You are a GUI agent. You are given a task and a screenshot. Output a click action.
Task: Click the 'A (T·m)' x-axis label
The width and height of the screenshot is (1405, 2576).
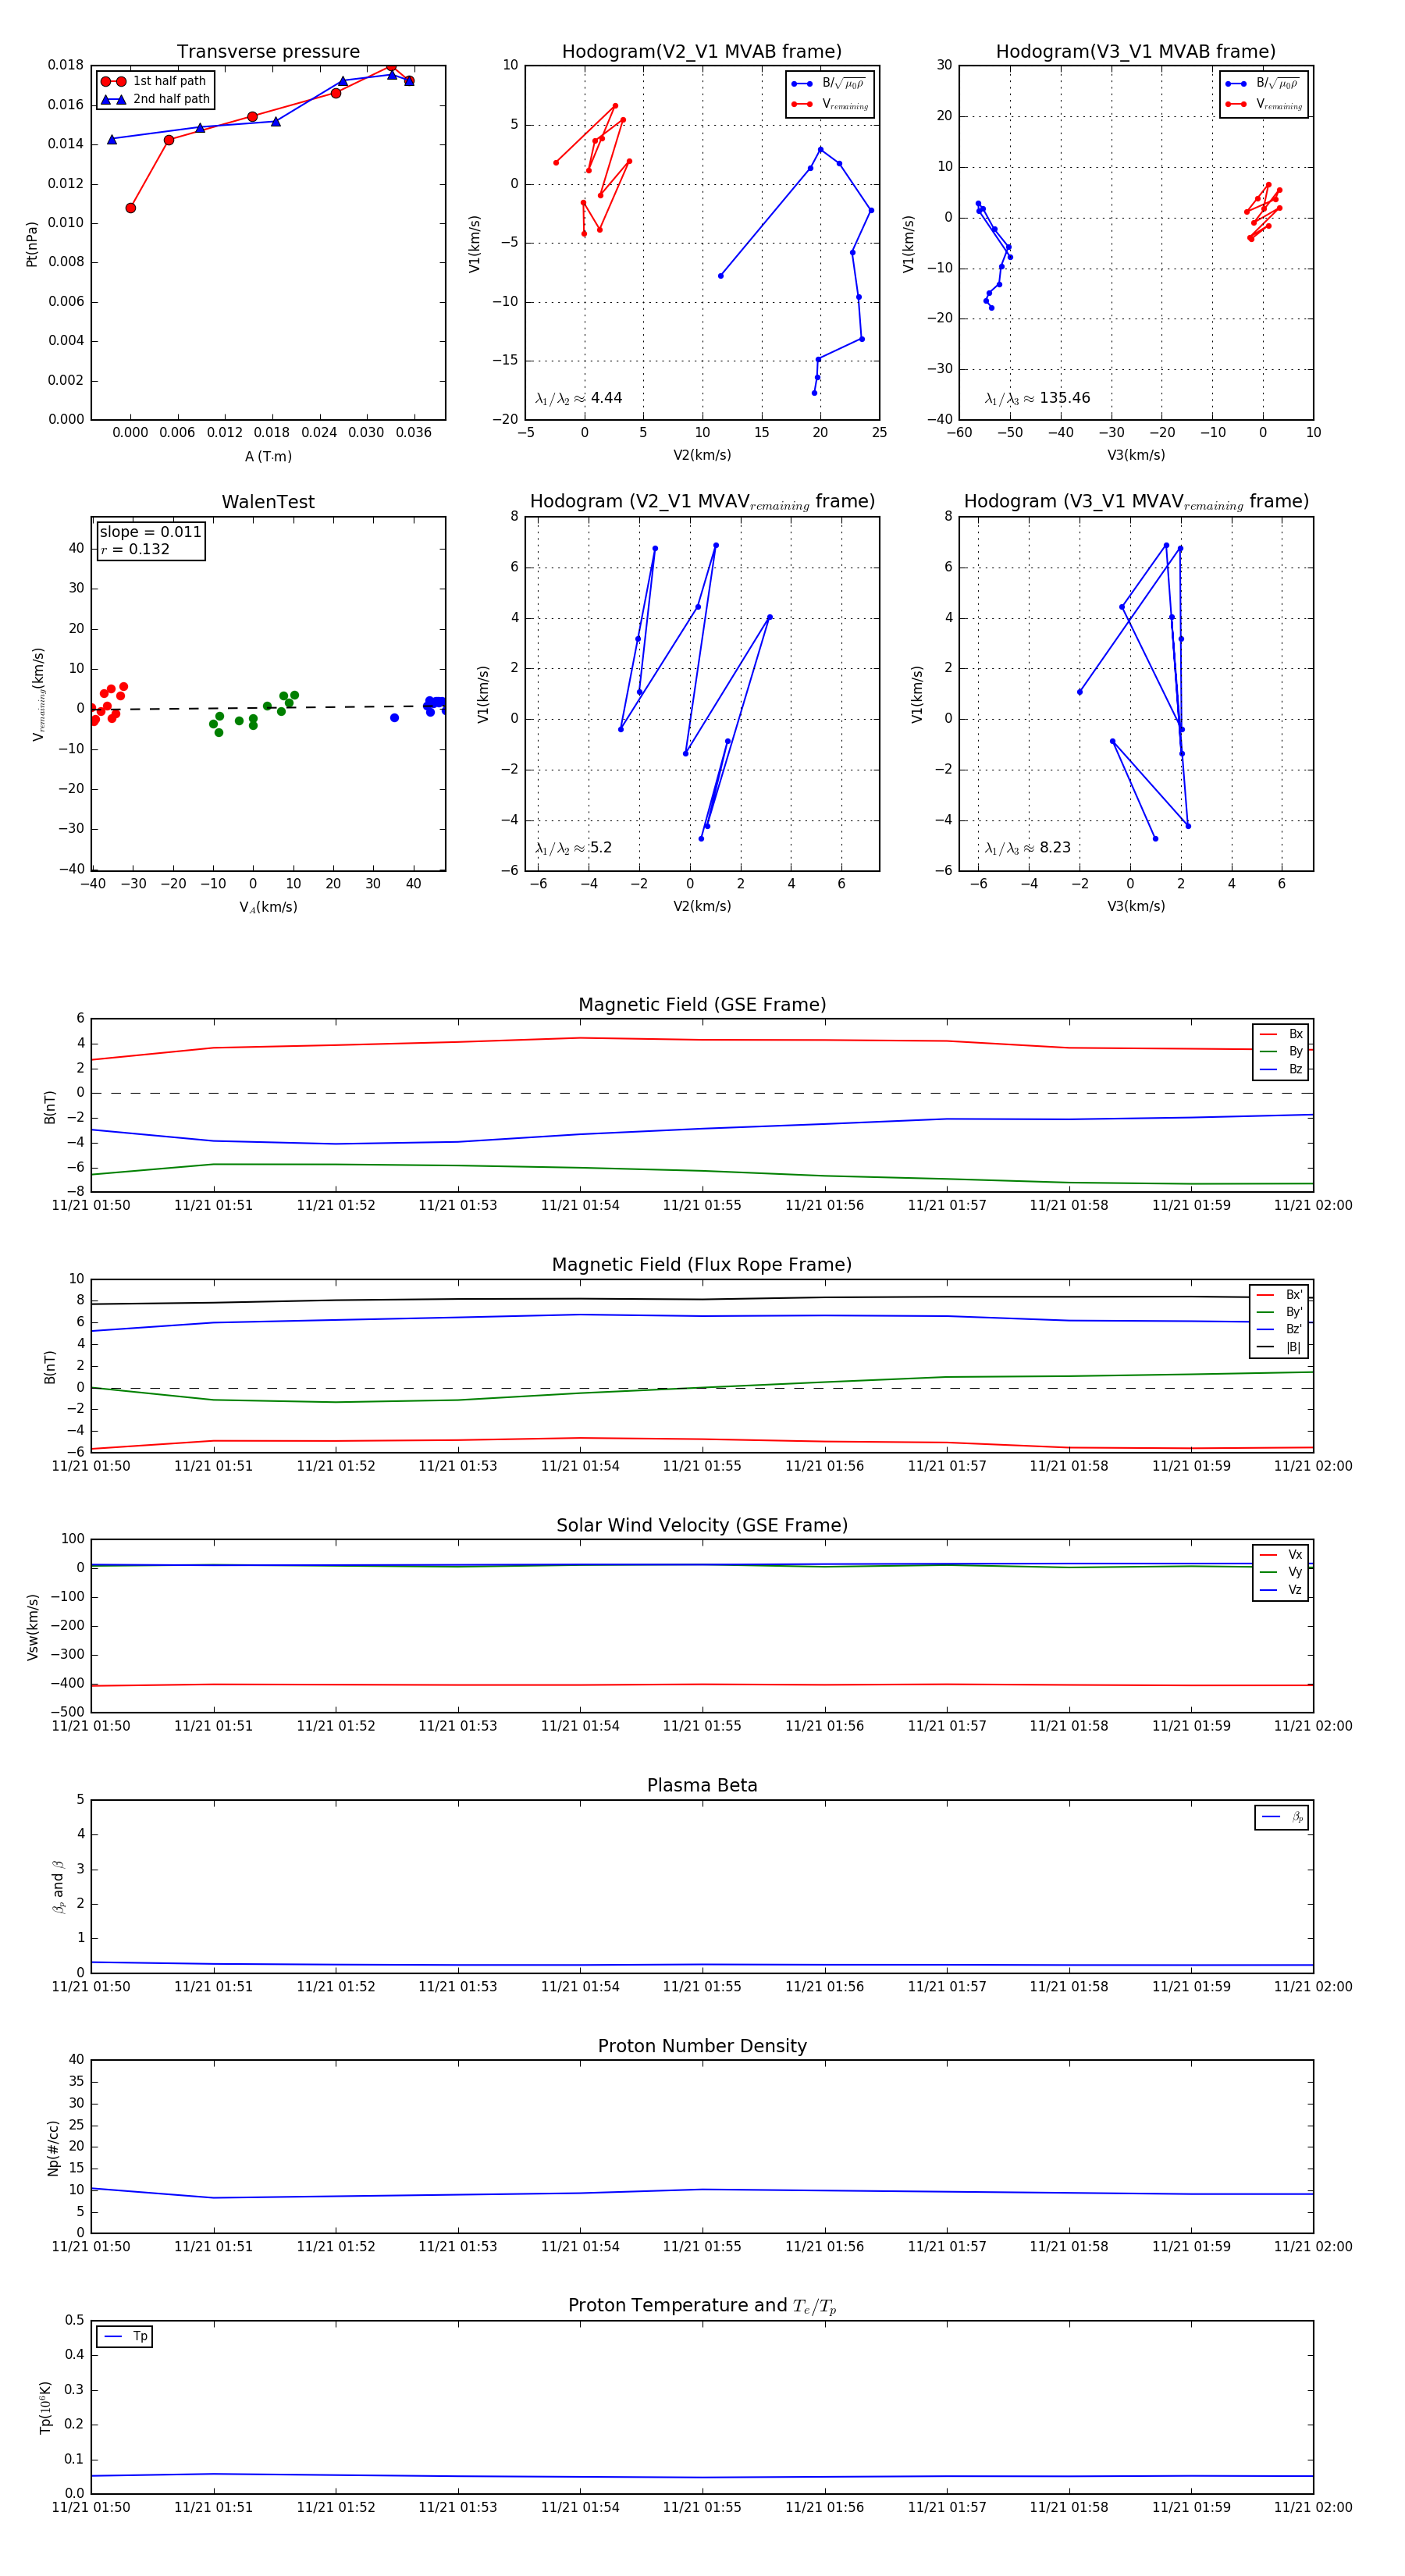pyautogui.click(x=268, y=456)
